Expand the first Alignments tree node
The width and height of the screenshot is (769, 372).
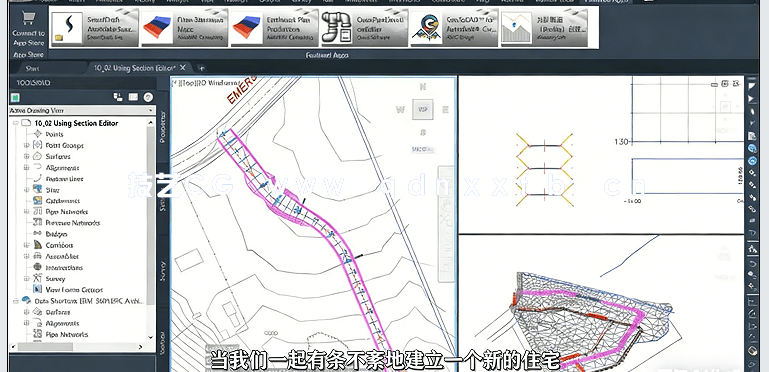(26, 168)
